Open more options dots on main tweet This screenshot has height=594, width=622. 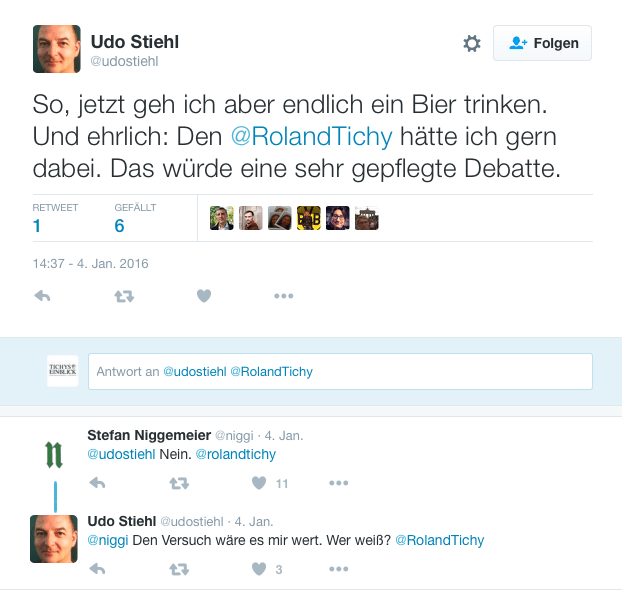(x=284, y=296)
